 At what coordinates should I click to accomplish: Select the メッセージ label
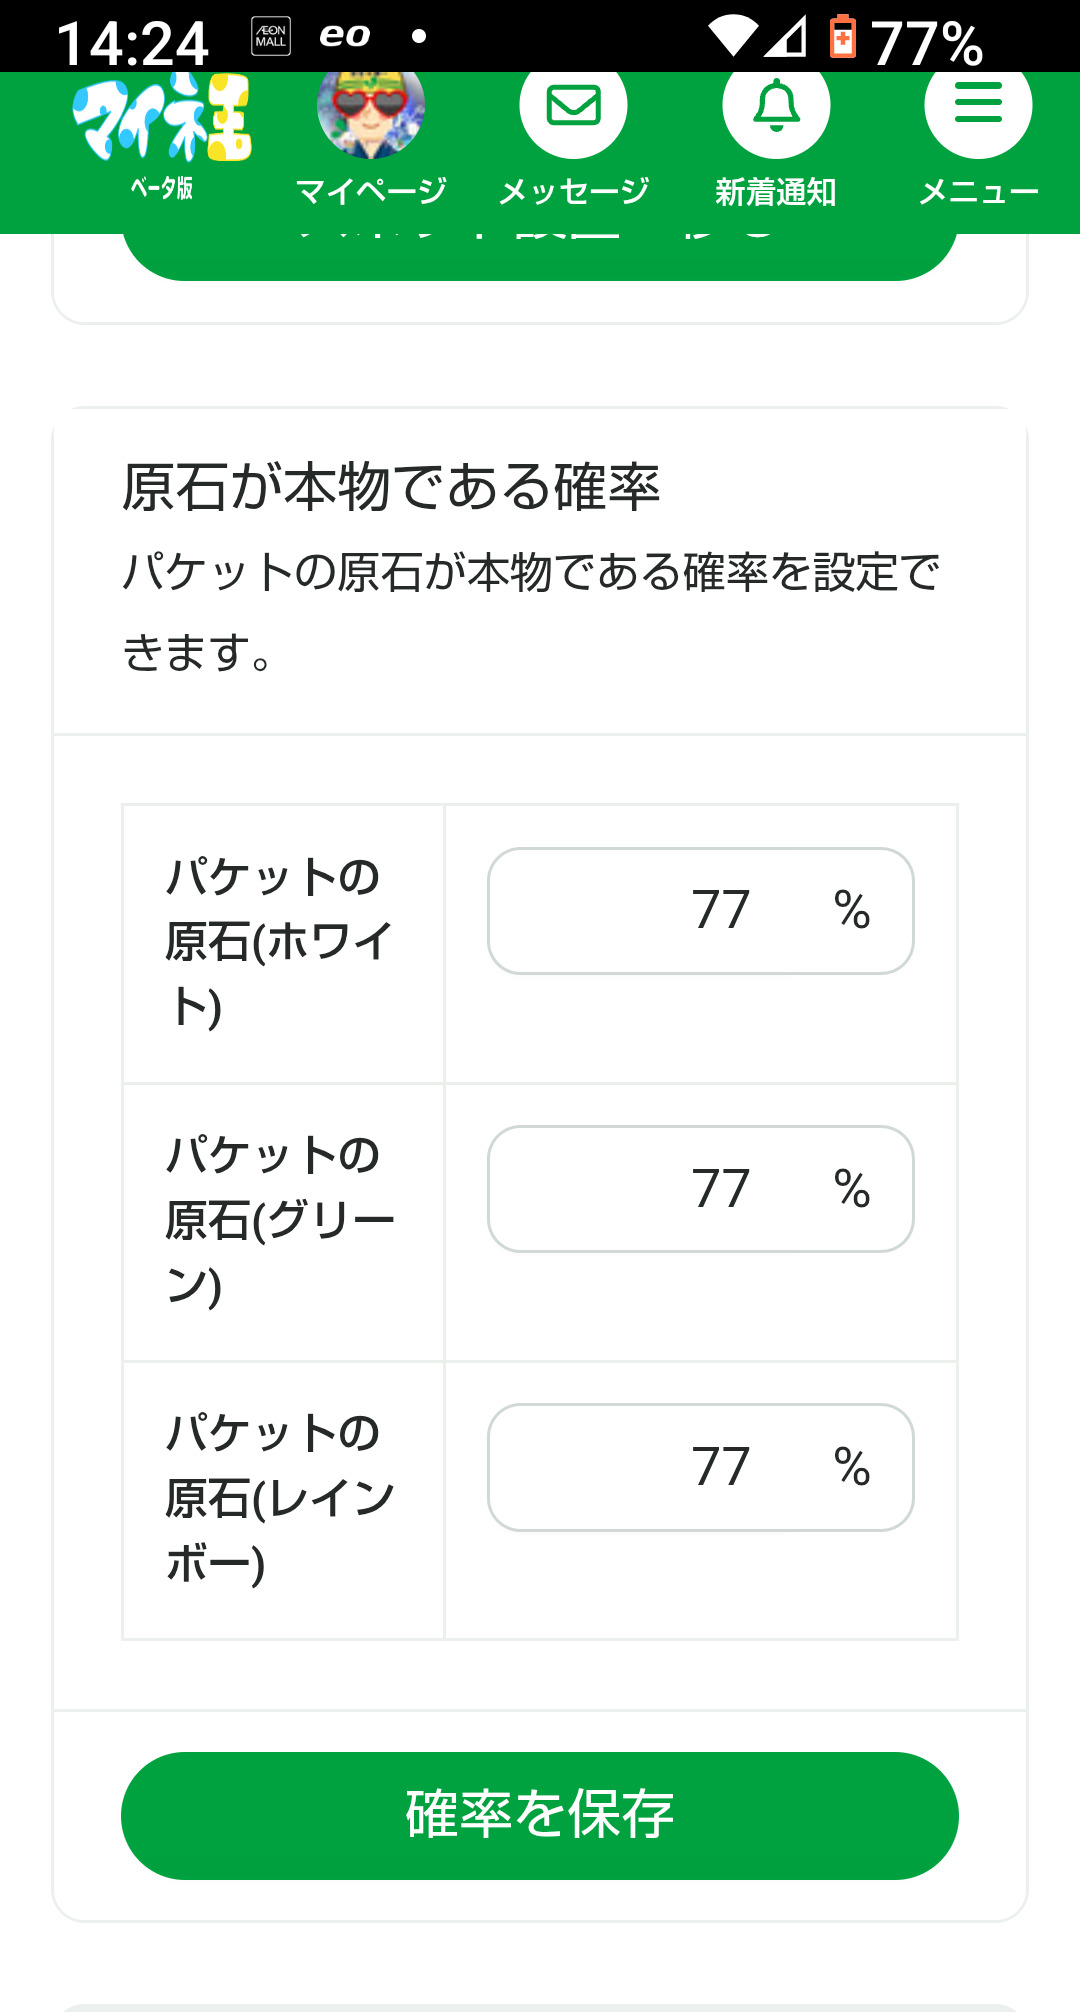coord(573,191)
